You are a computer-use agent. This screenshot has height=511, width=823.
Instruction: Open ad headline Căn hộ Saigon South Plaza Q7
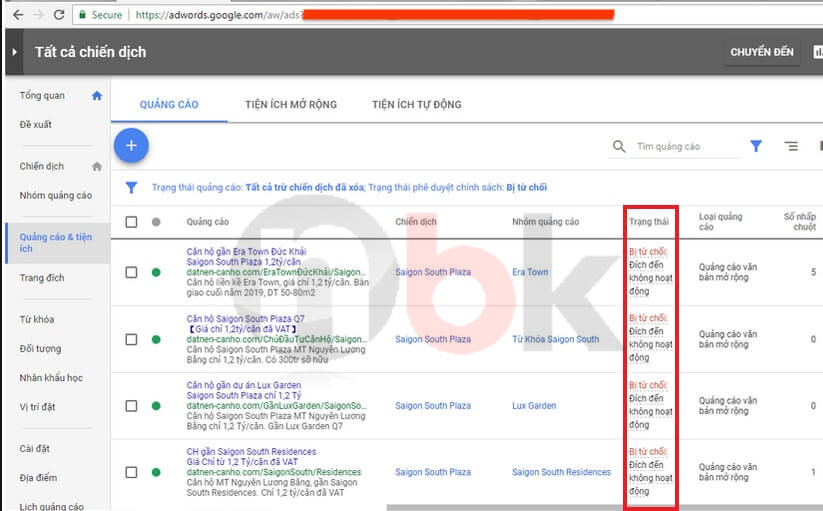click(245, 319)
